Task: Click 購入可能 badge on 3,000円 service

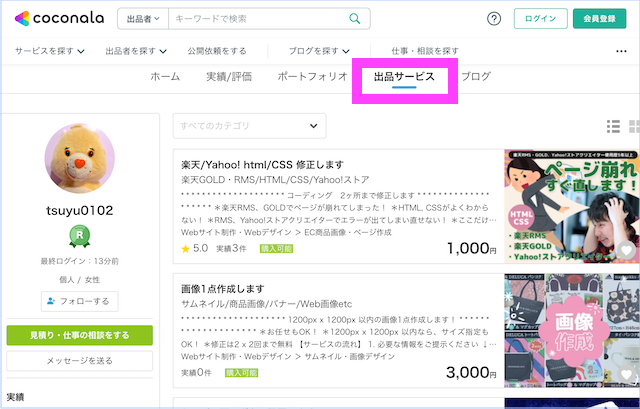Action: pos(241,373)
